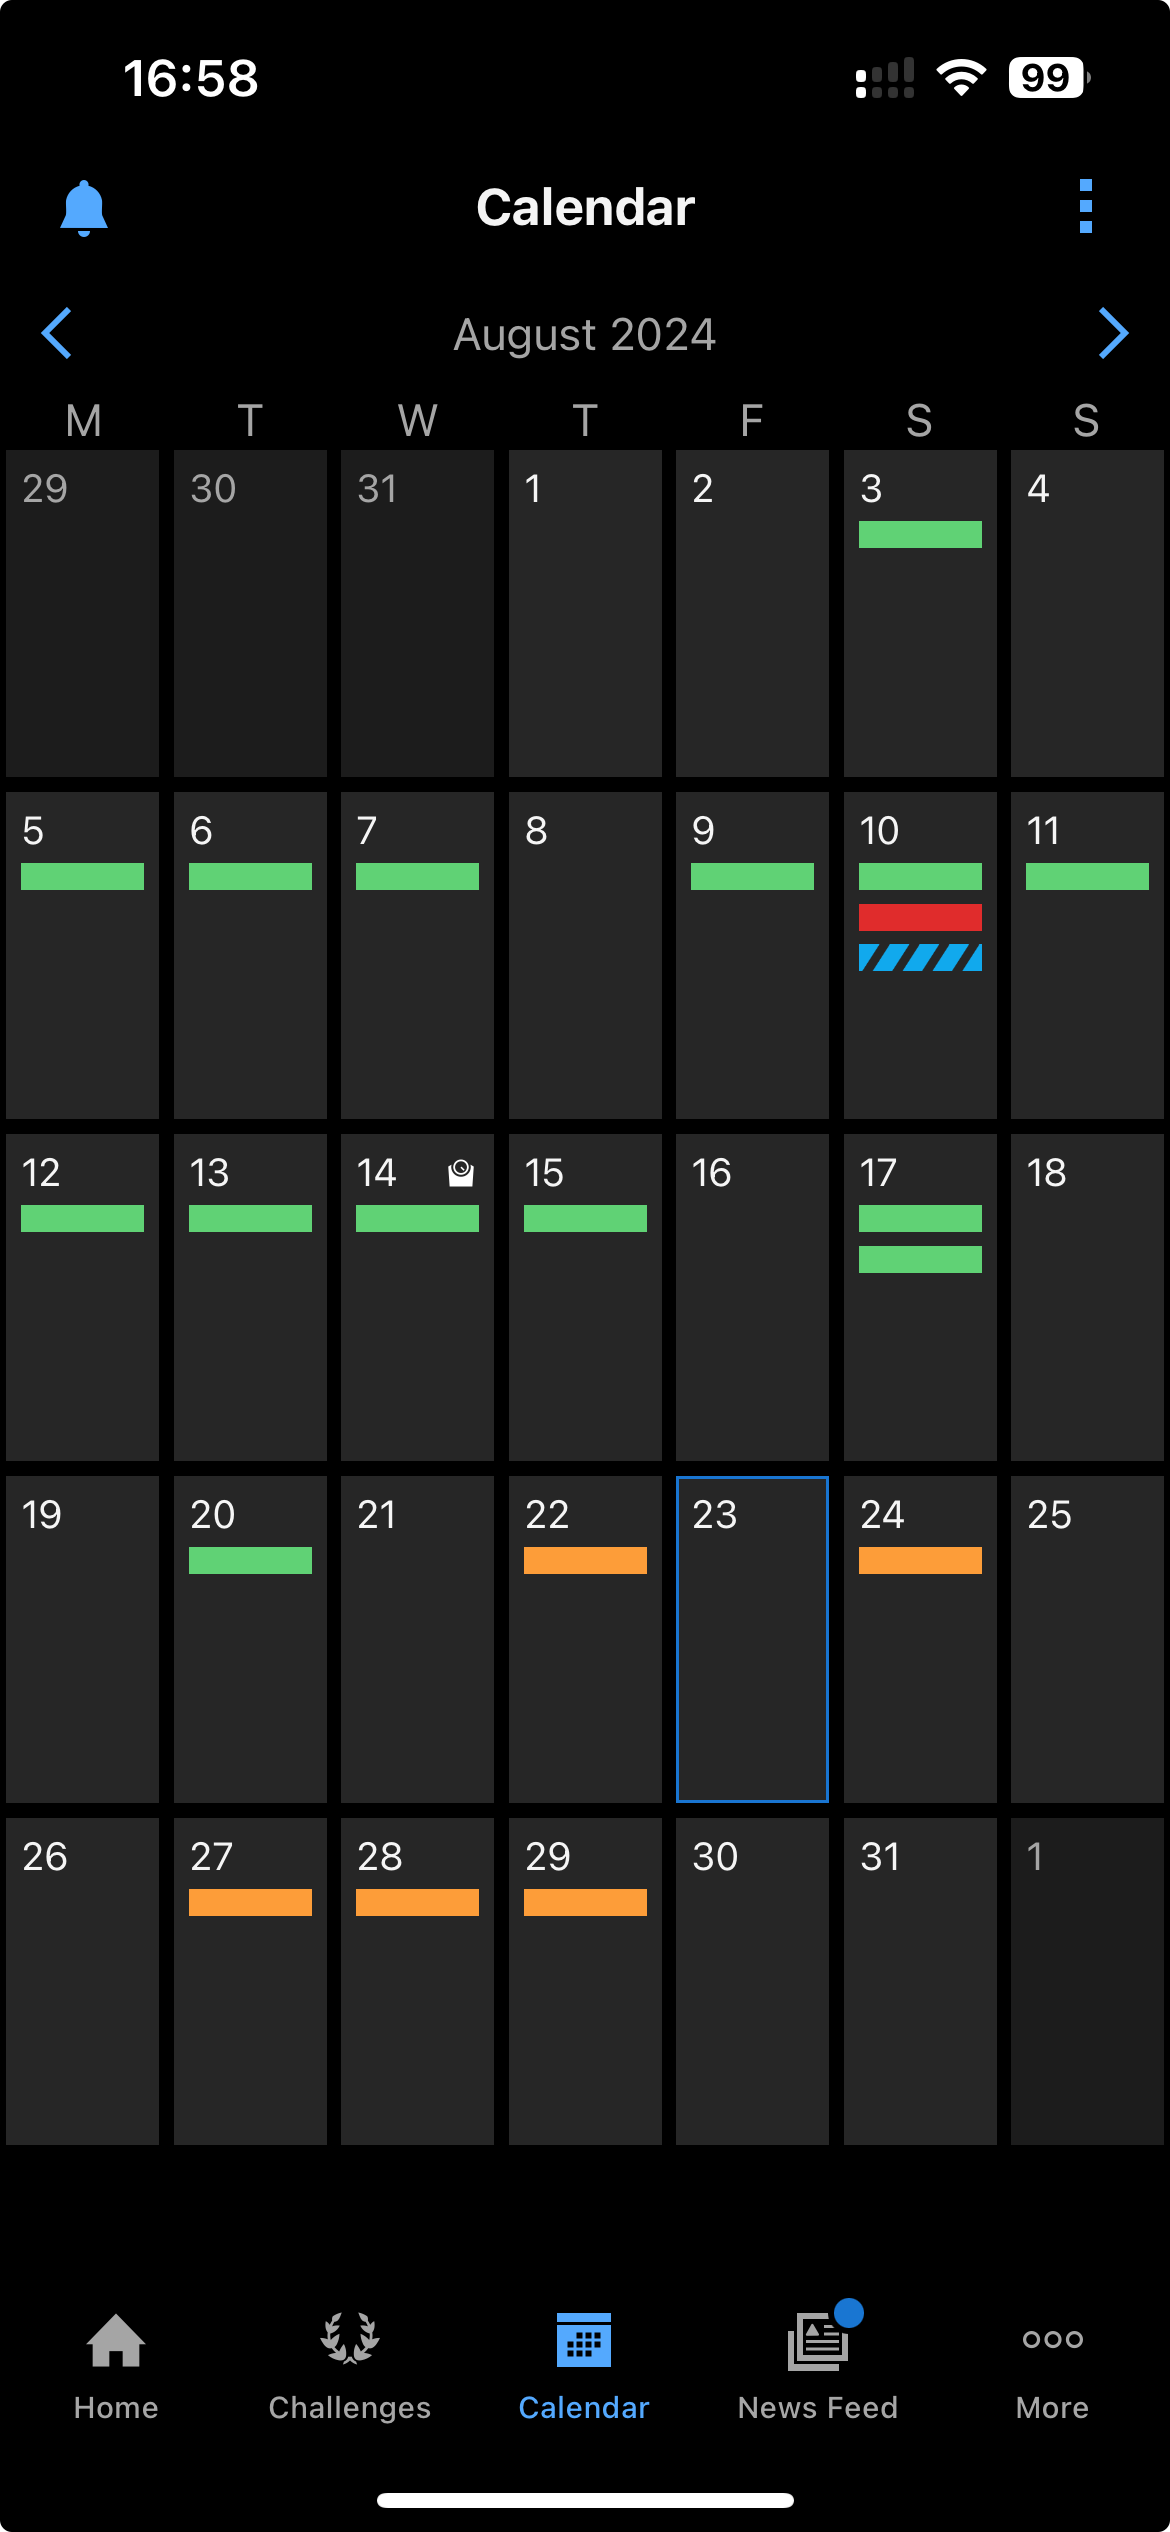Tap the orange bar on August 22
The width and height of the screenshot is (1170, 2532).
tap(585, 1560)
